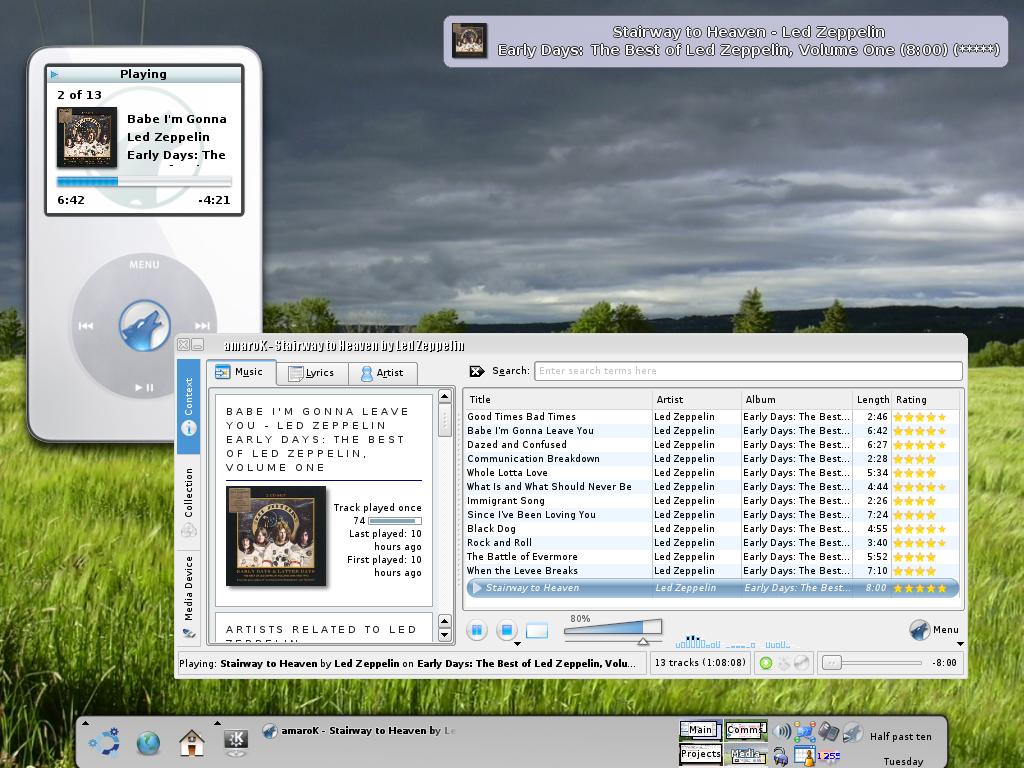Switch to the Projects virtual desktop
The width and height of the screenshot is (1024, 768).
pyautogui.click(x=701, y=754)
